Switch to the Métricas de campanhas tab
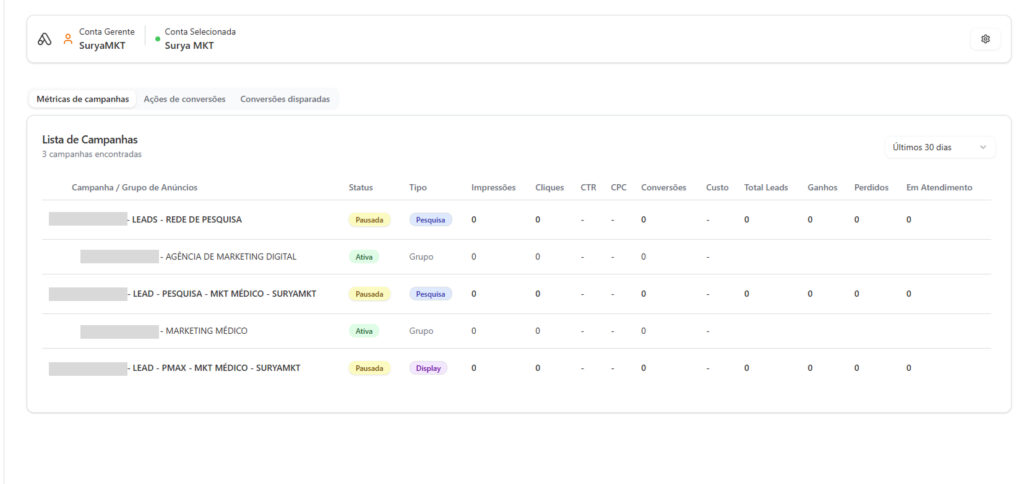 click(x=82, y=99)
